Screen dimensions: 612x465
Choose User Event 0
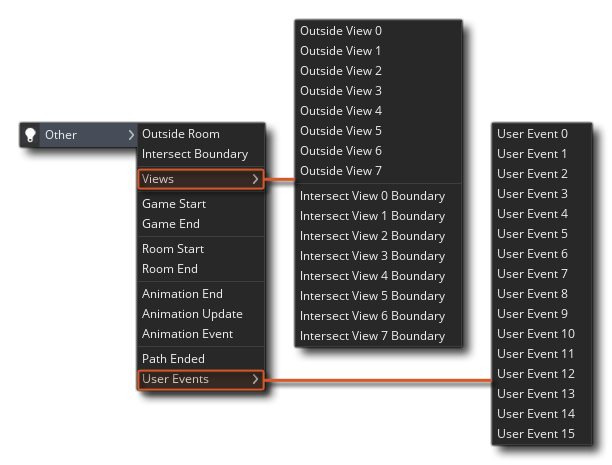tap(532, 134)
